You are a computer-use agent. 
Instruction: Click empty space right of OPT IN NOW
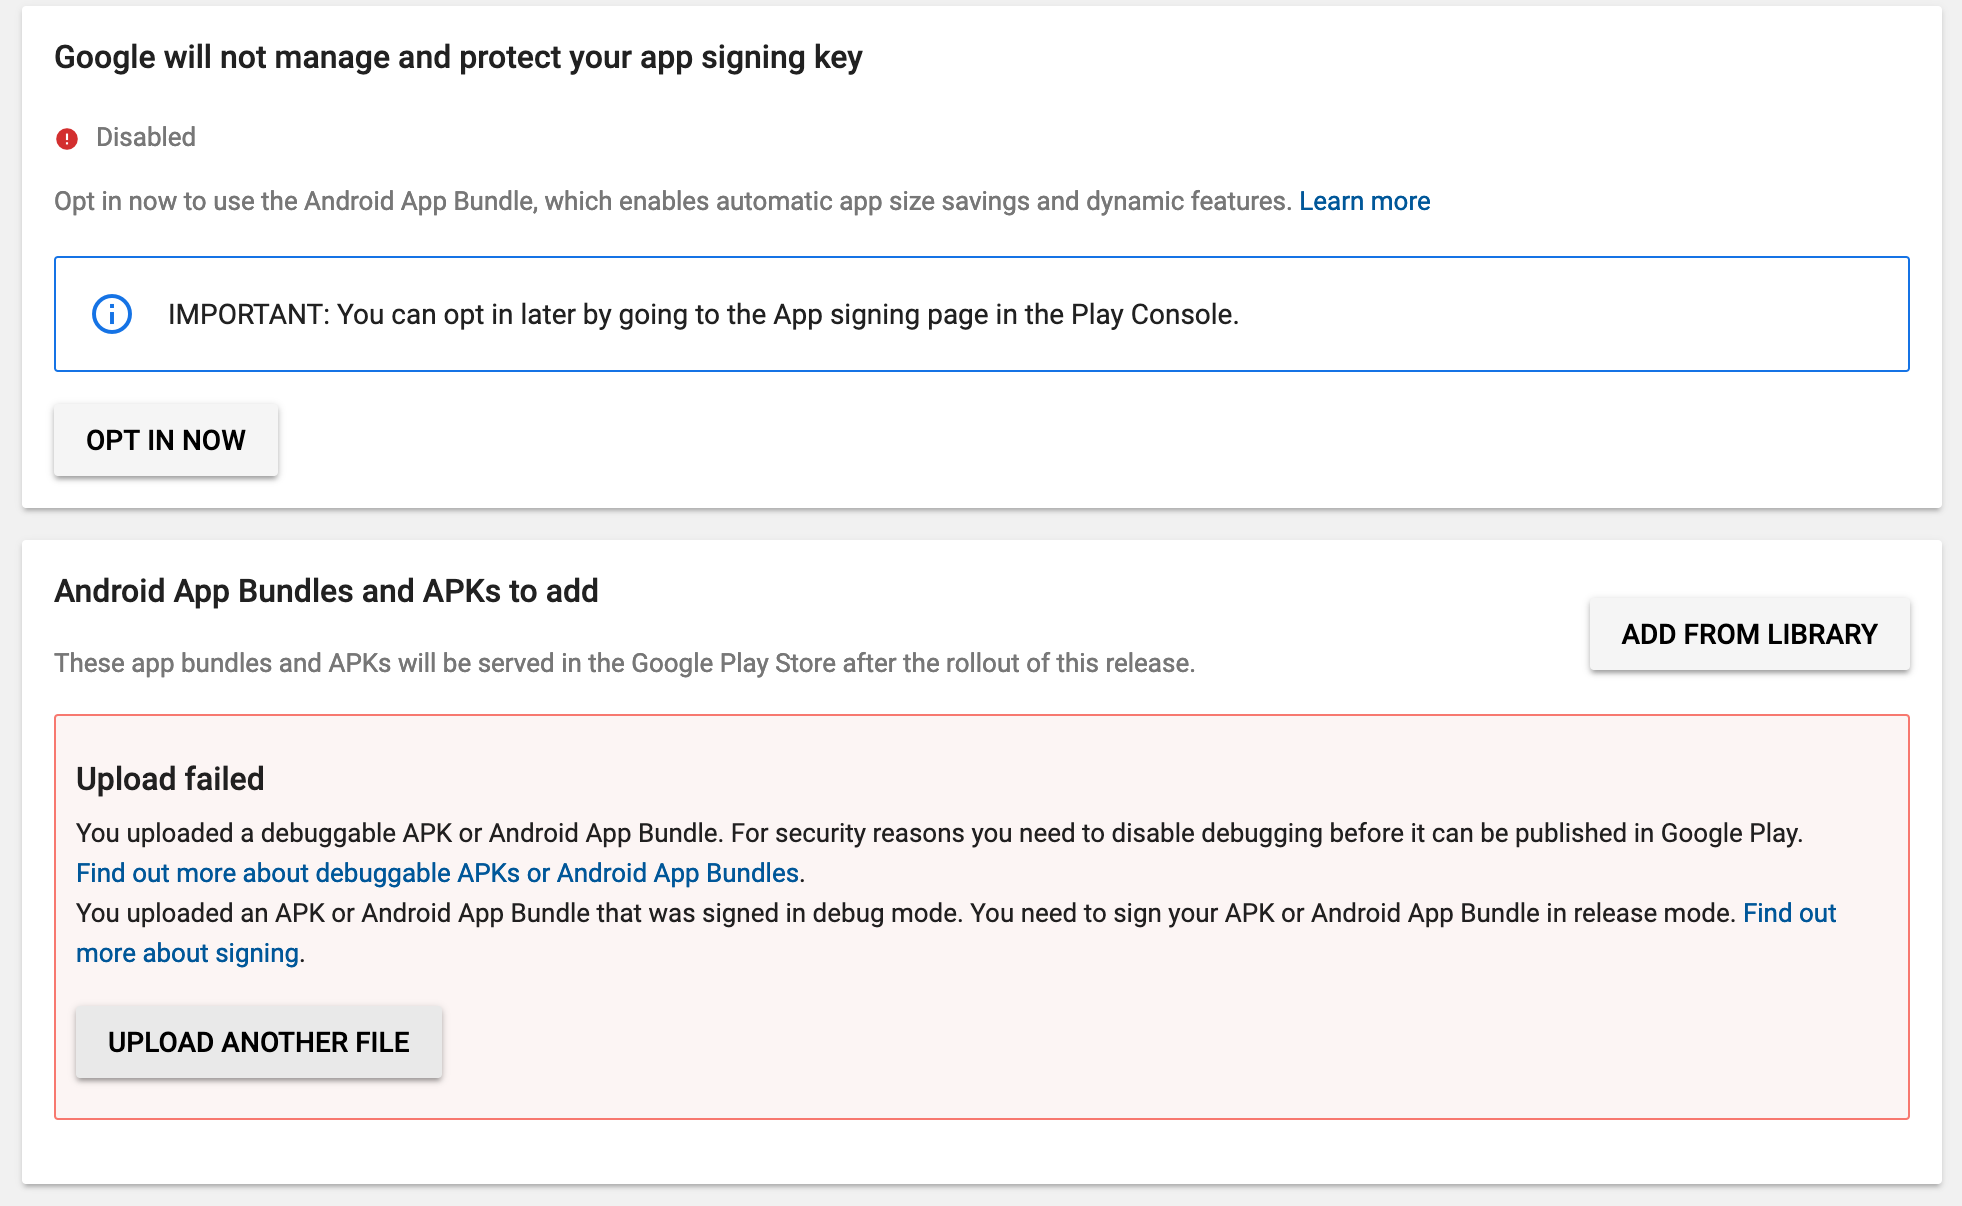click(x=1000, y=440)
